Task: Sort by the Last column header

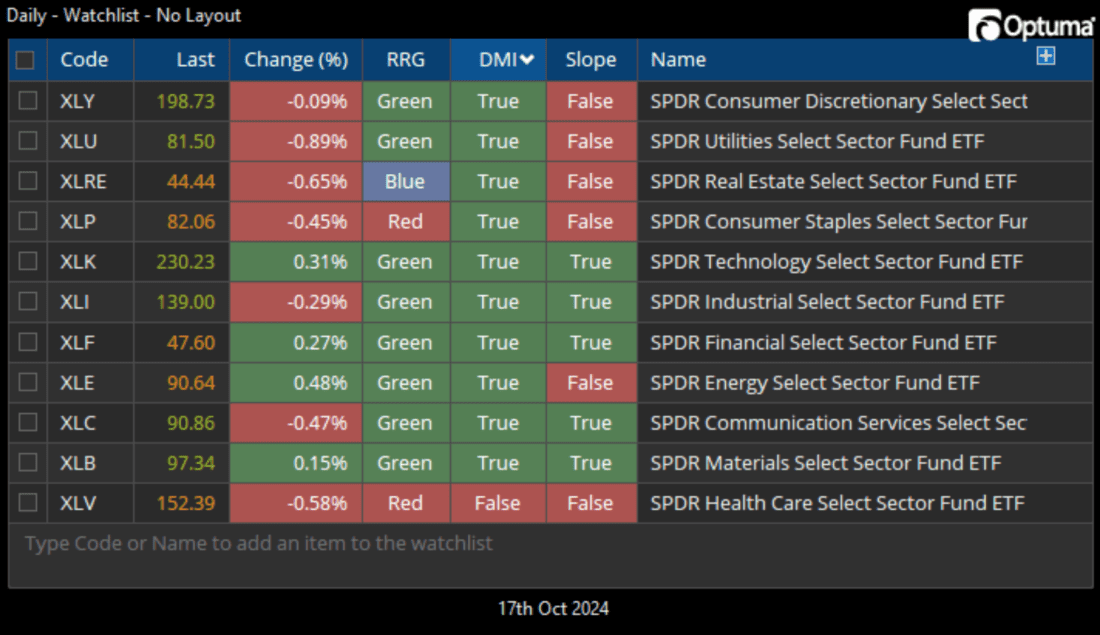Action: [182, 60]
